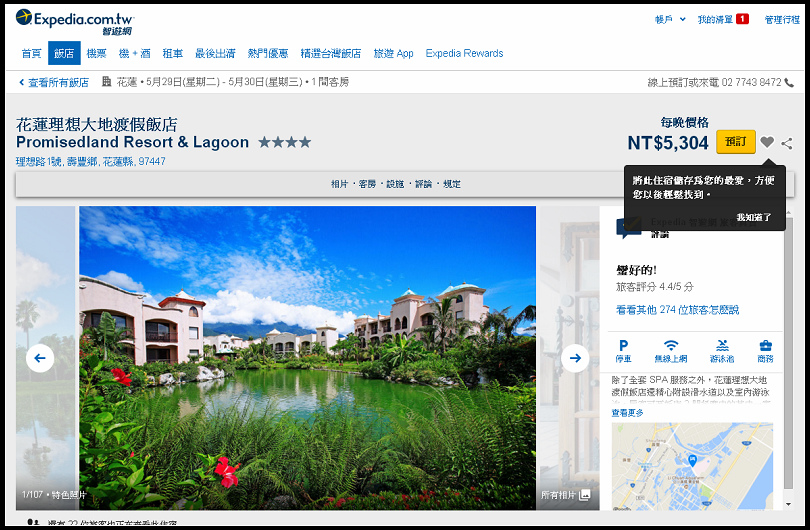Click hotel address 理想路1號 link
Image resolution: width=810 pixels, height=530 pixels.
(x=90, y=161)
